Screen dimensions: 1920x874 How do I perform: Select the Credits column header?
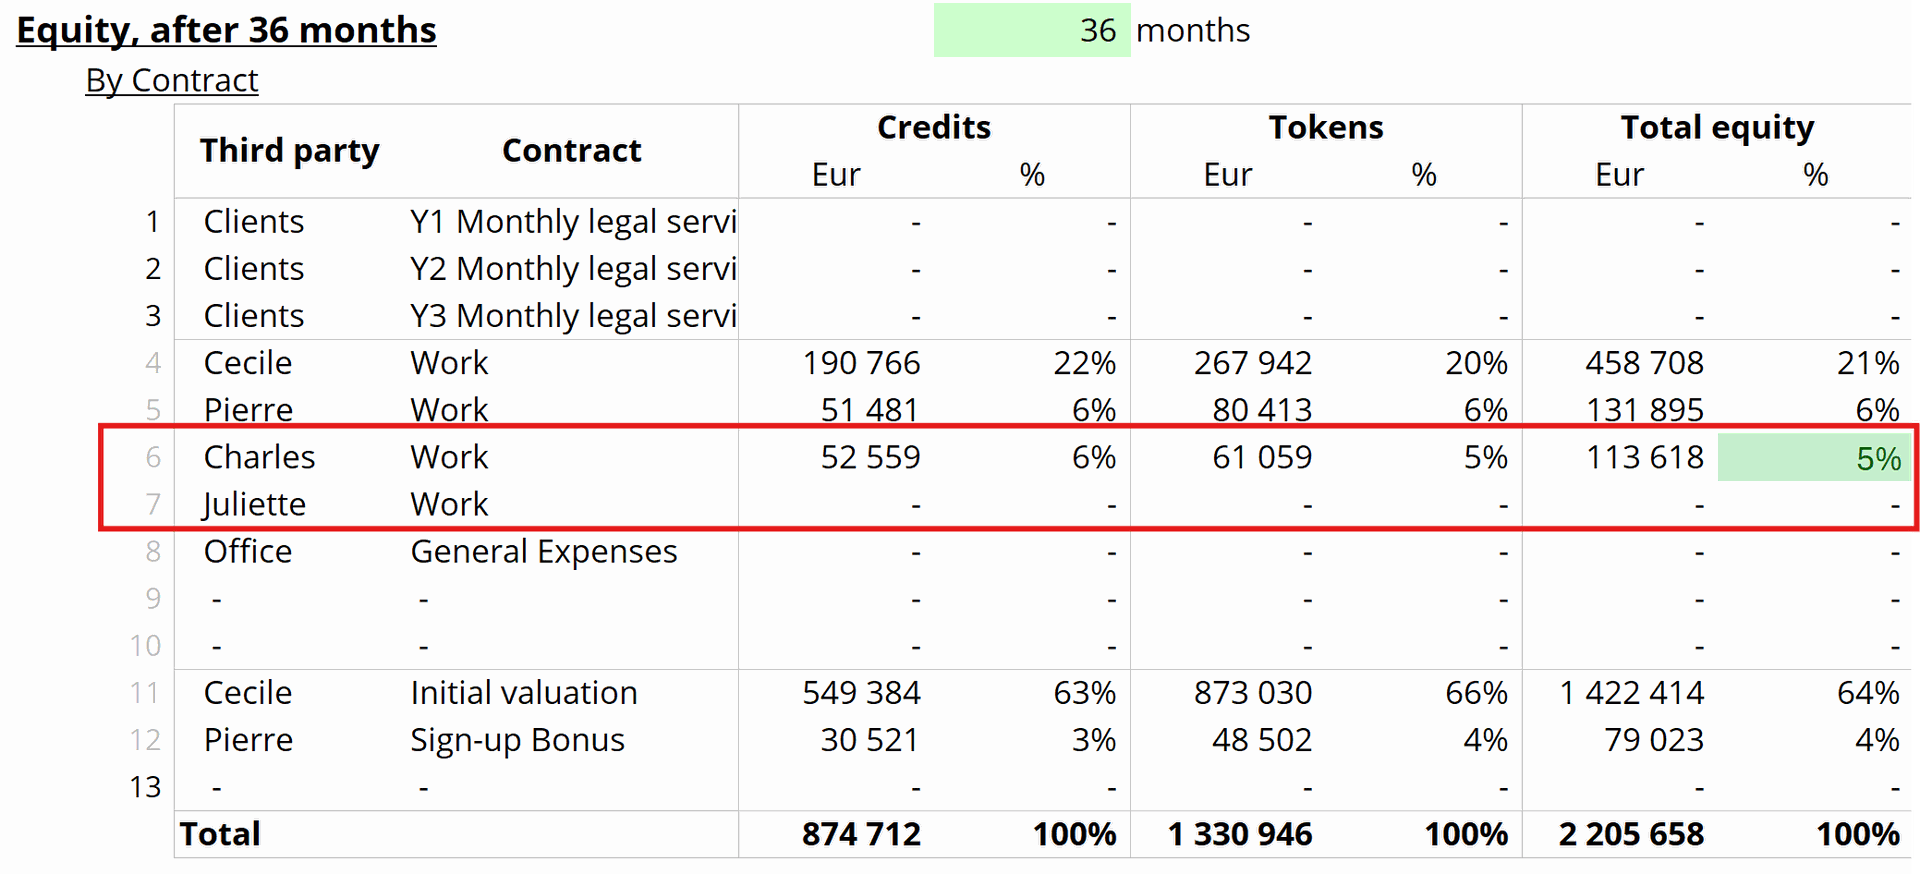coord(934,127)
